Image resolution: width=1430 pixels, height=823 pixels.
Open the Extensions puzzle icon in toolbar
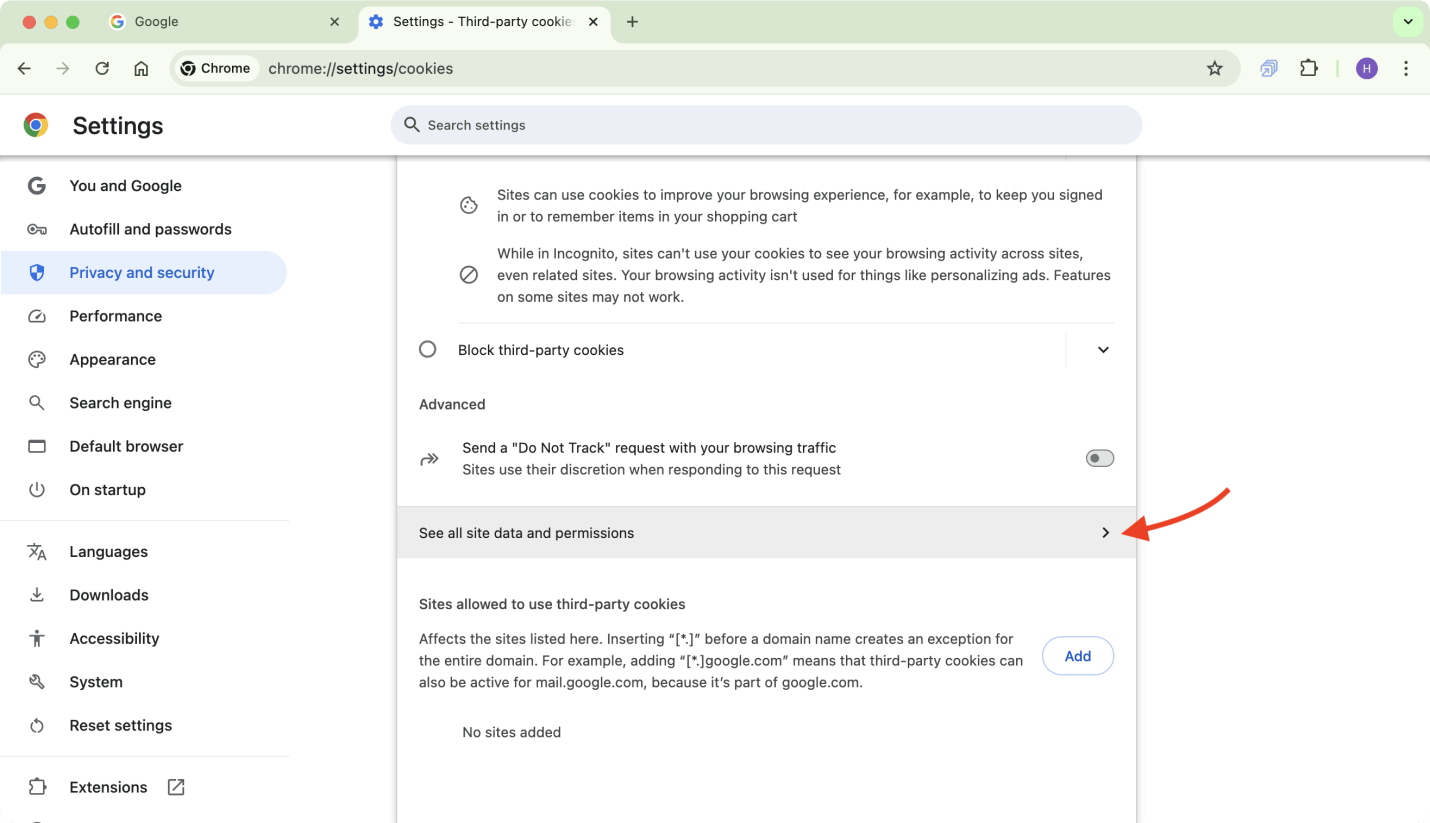coord(1308,69)
